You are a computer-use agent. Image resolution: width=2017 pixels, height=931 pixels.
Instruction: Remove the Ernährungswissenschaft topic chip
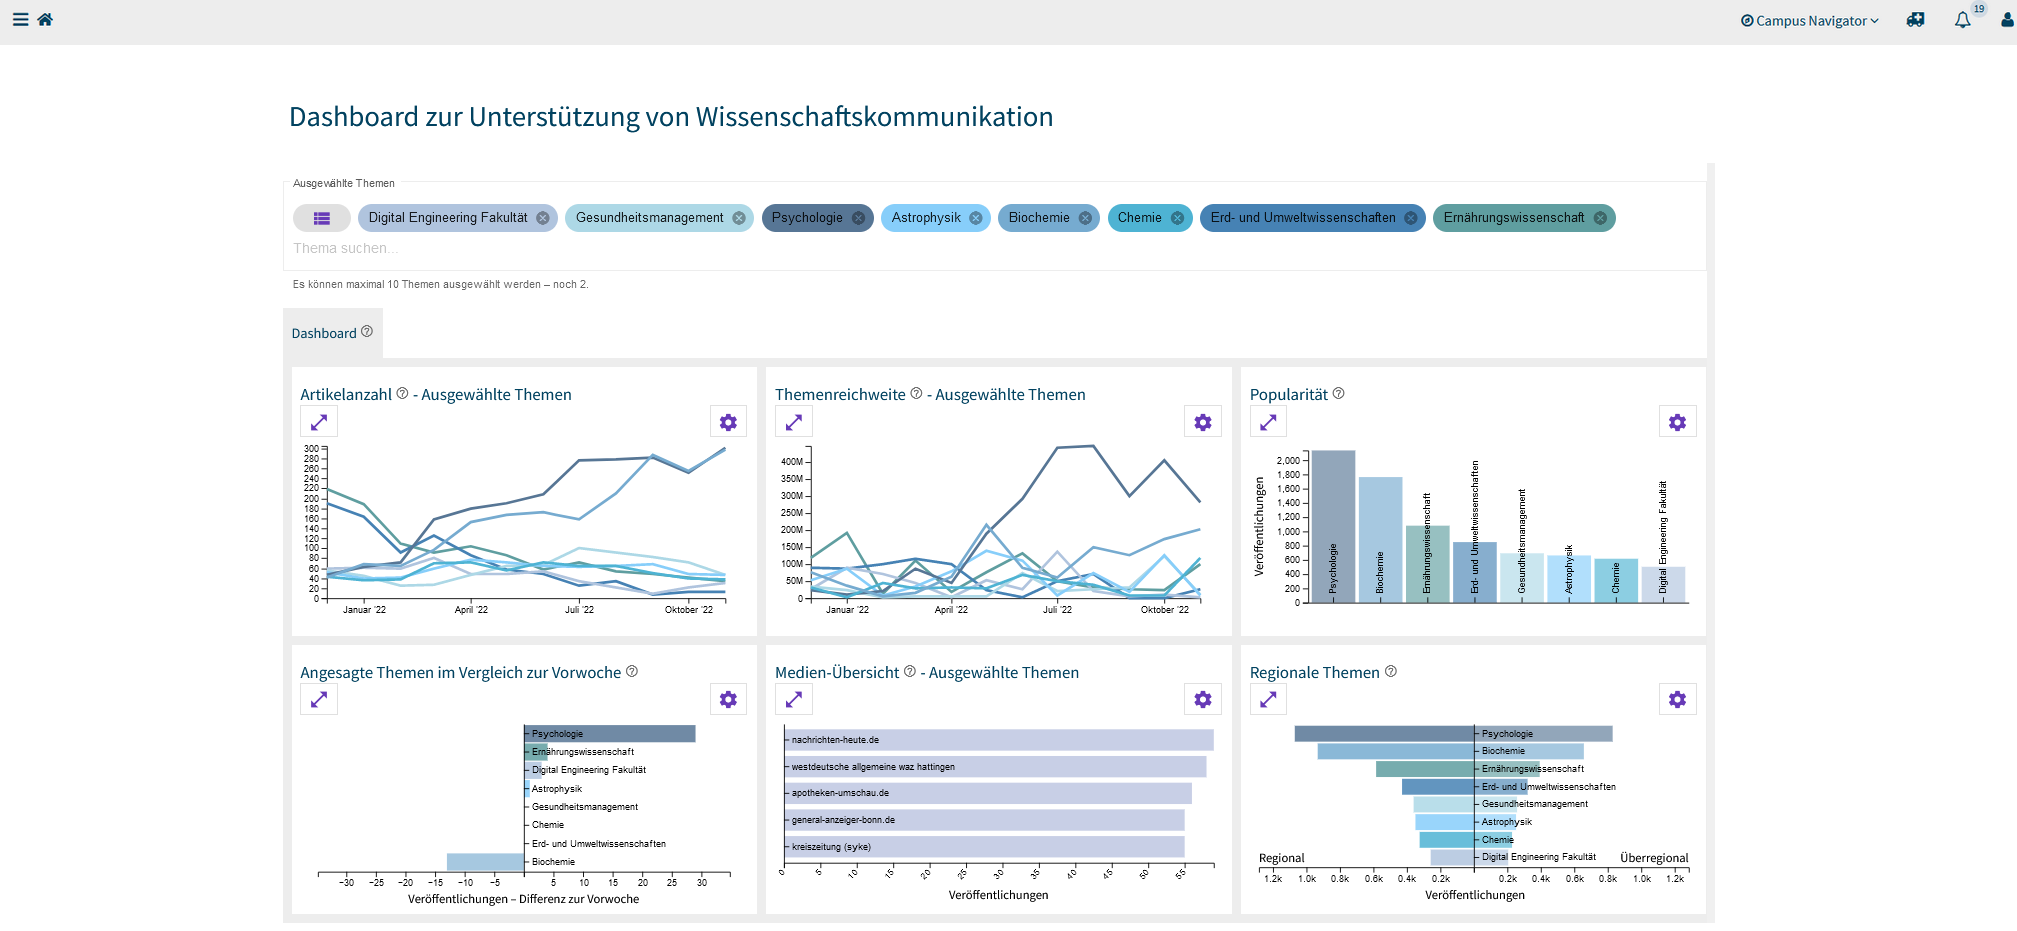(x=1600, y=218)
